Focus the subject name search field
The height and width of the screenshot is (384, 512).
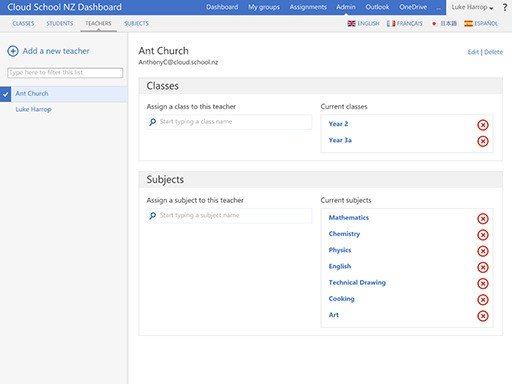click(x=229, y=216)
